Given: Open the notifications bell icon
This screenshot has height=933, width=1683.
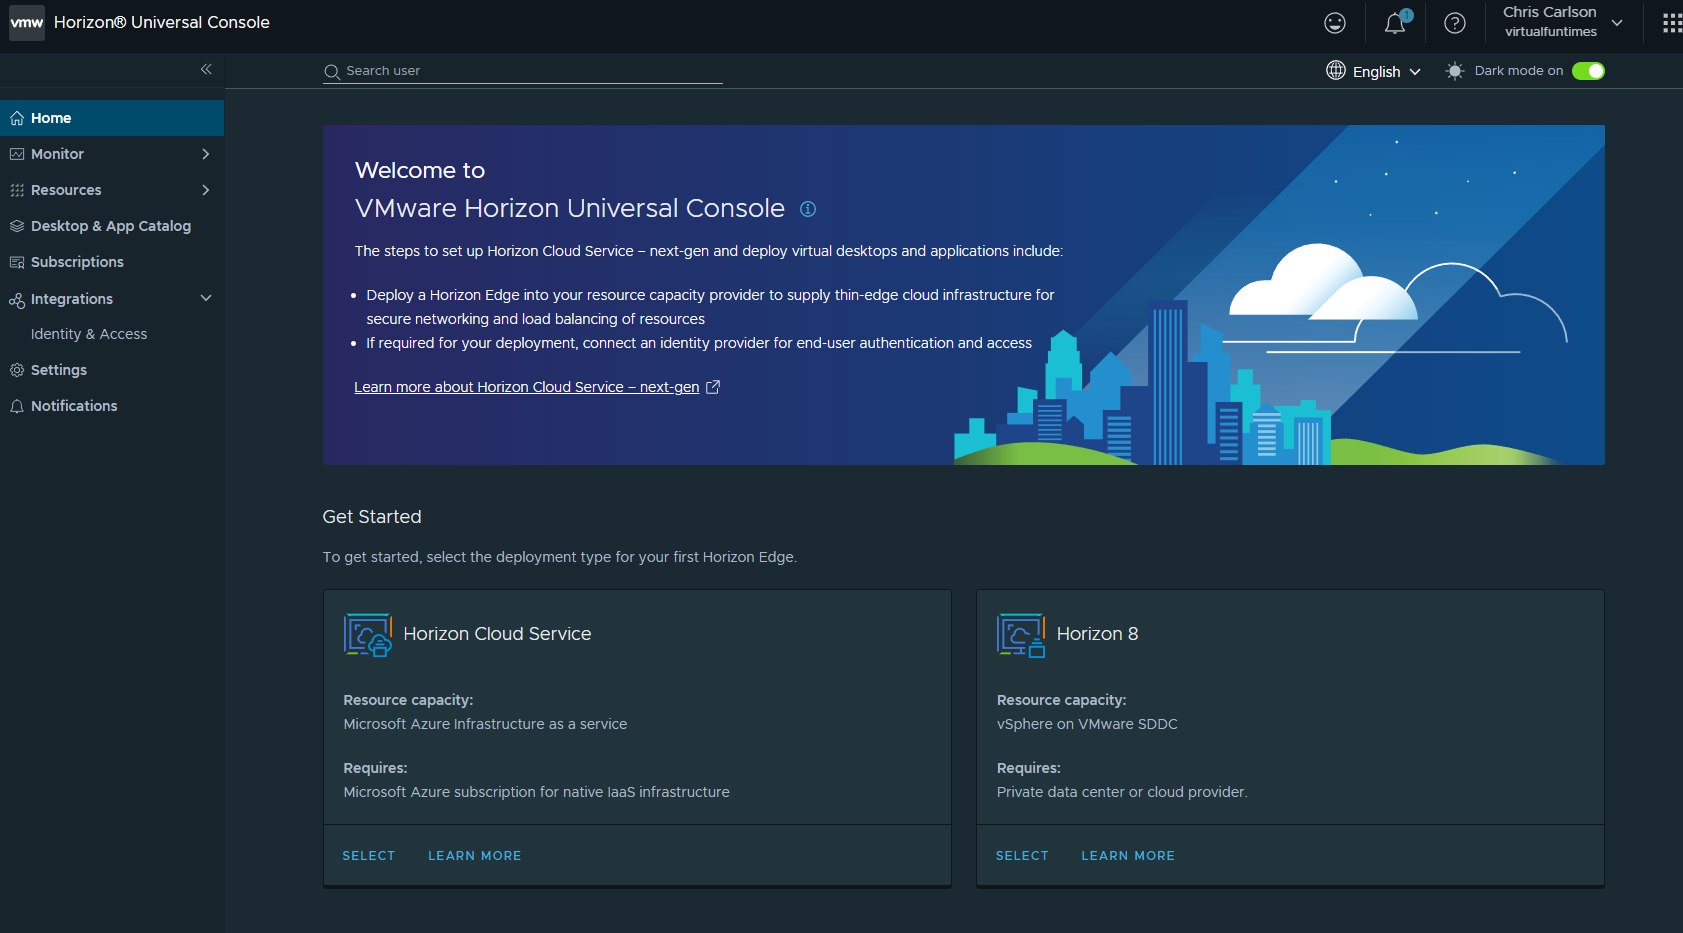Looking at the screenshot, I should click(1396, 22).
